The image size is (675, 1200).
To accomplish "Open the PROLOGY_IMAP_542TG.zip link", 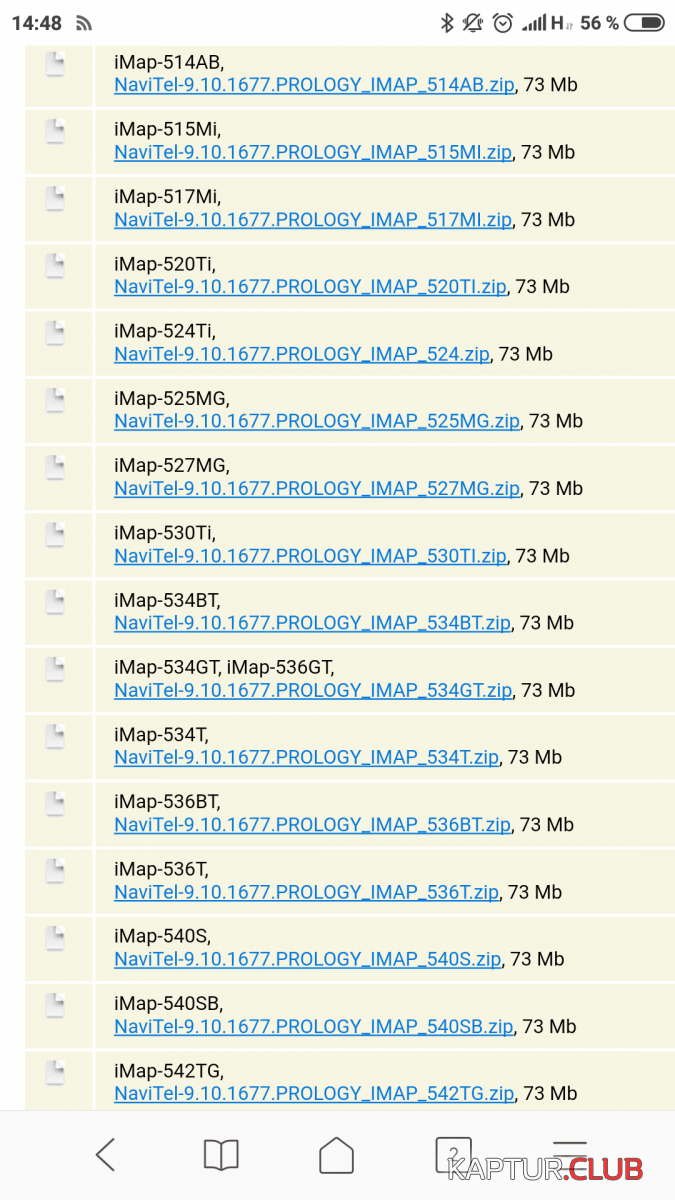I will point(314,1094).
